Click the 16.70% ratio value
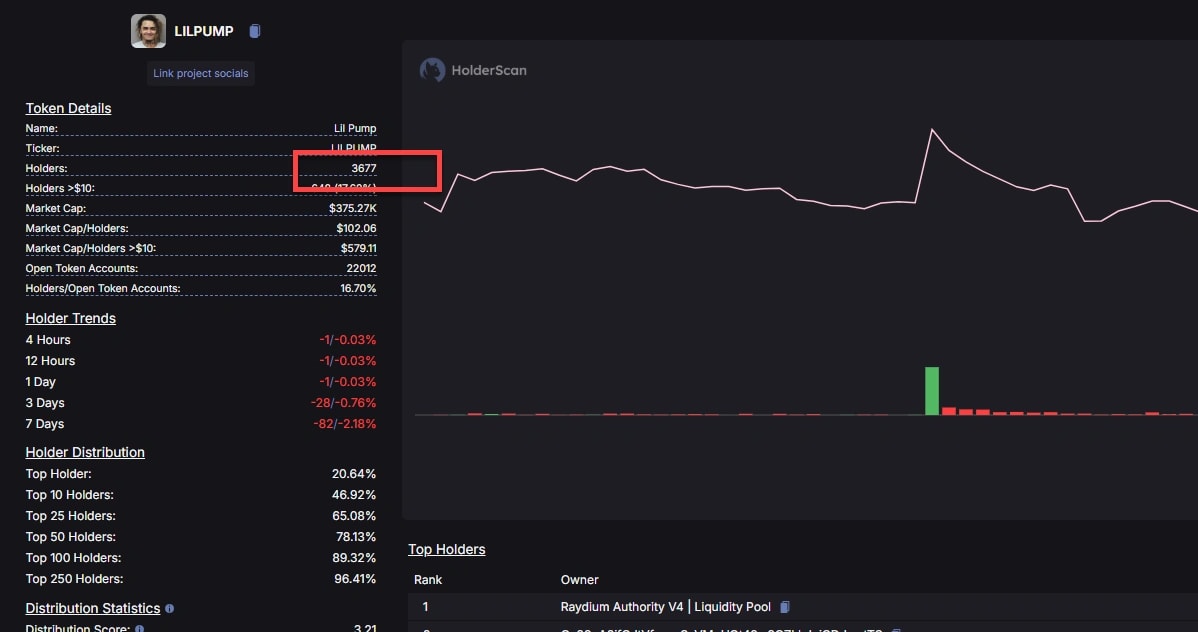The image size is (1198, 632). click(358, 288)
